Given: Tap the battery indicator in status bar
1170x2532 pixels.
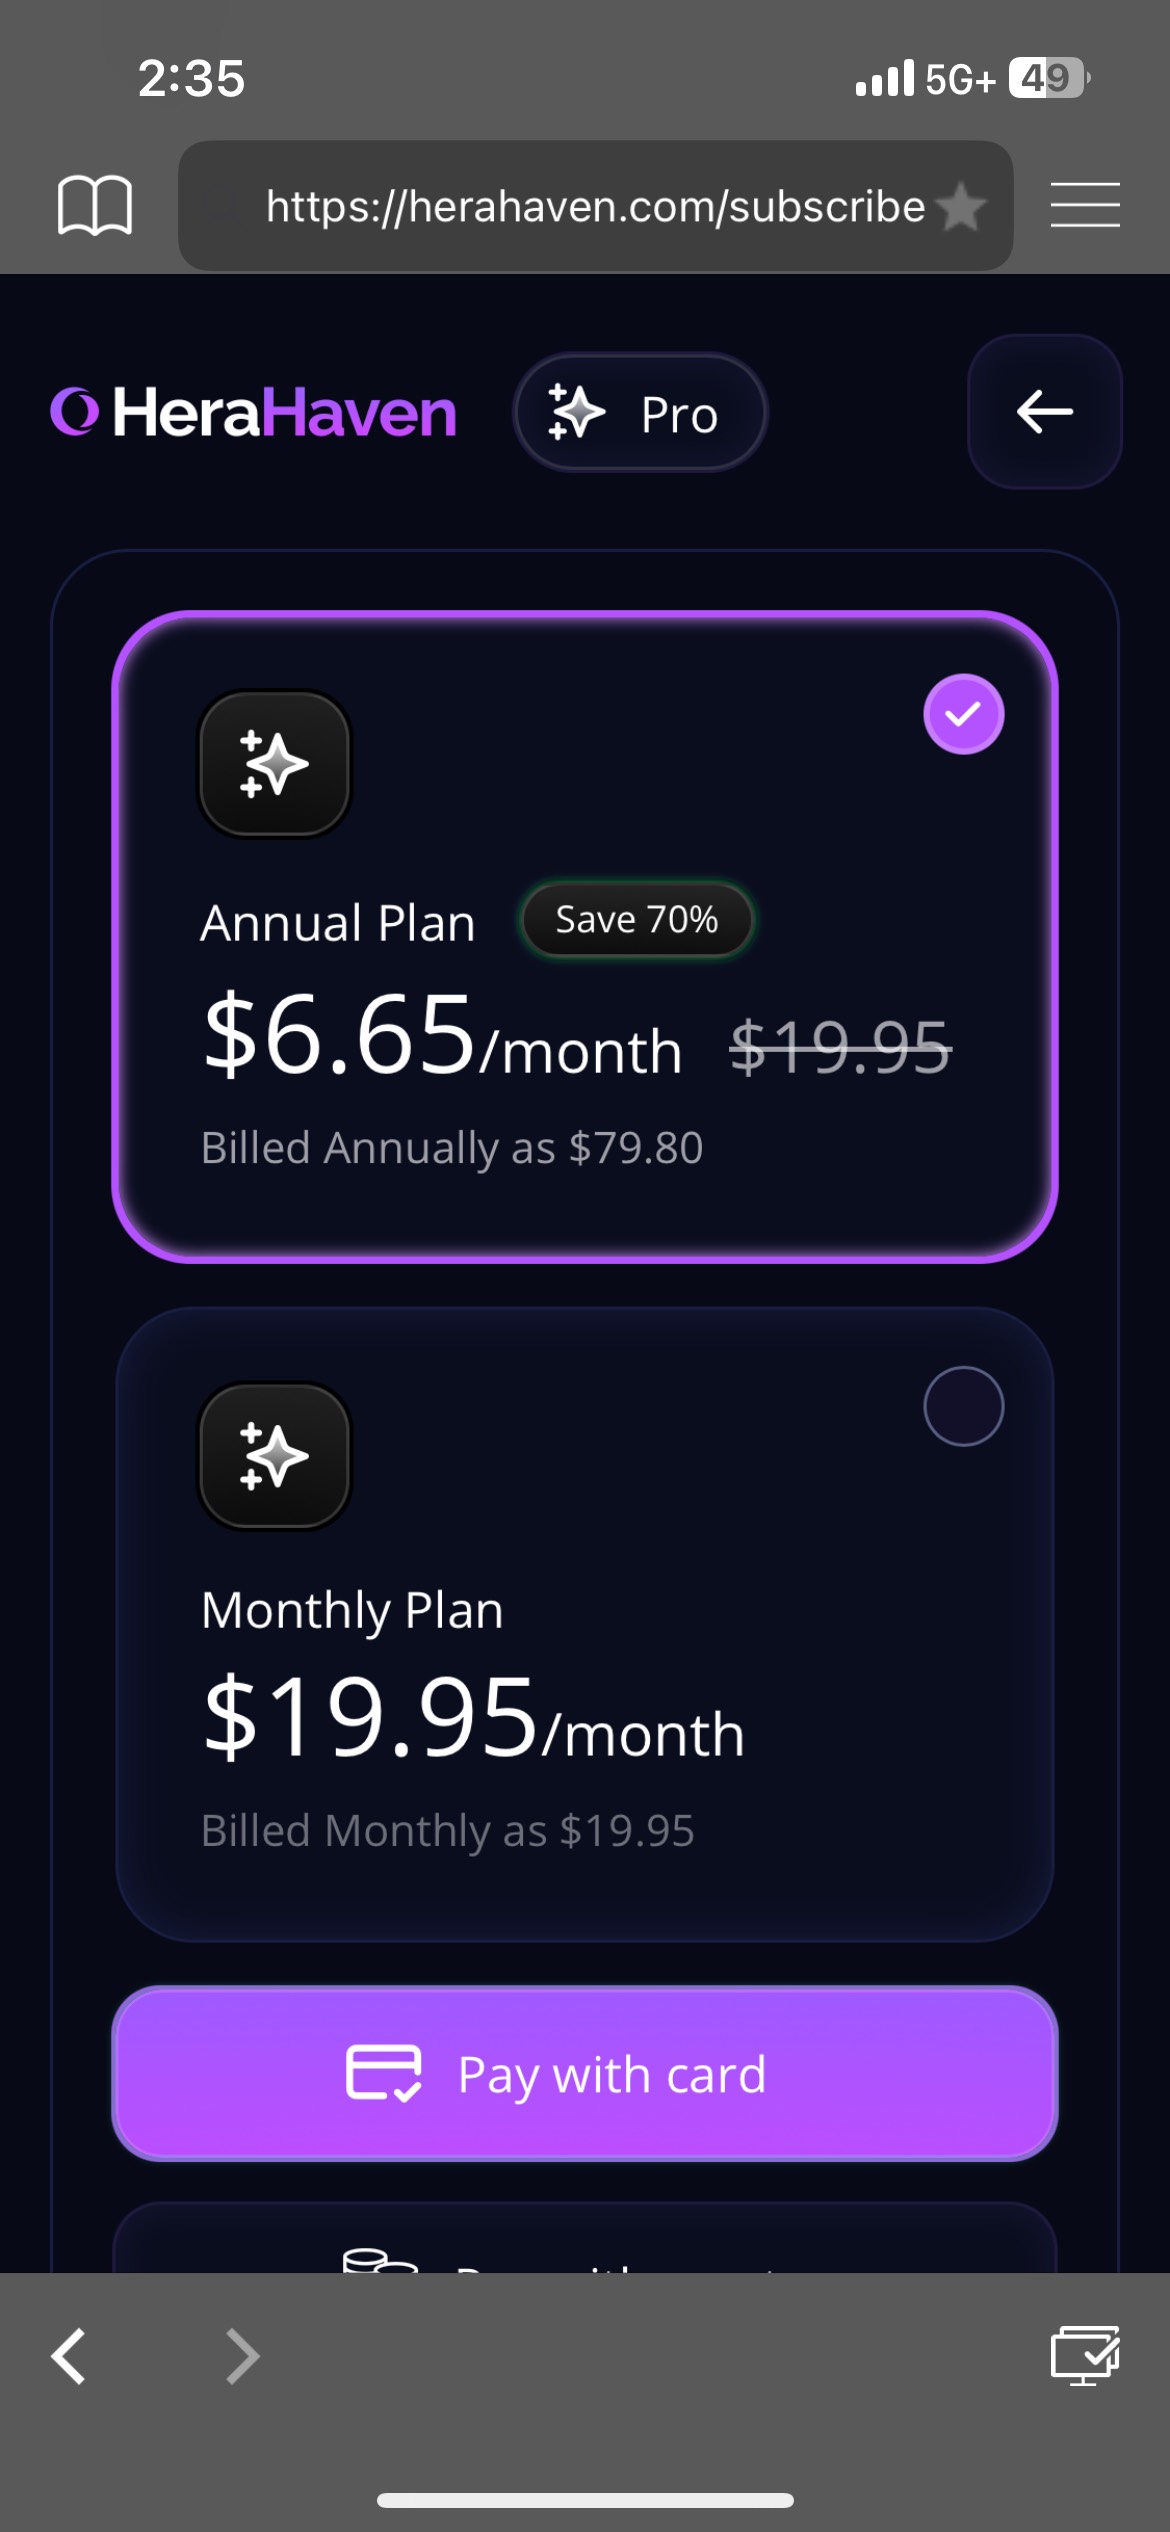Looking at the screenshot, I should pyautogui.click(x=1047, y=78).
